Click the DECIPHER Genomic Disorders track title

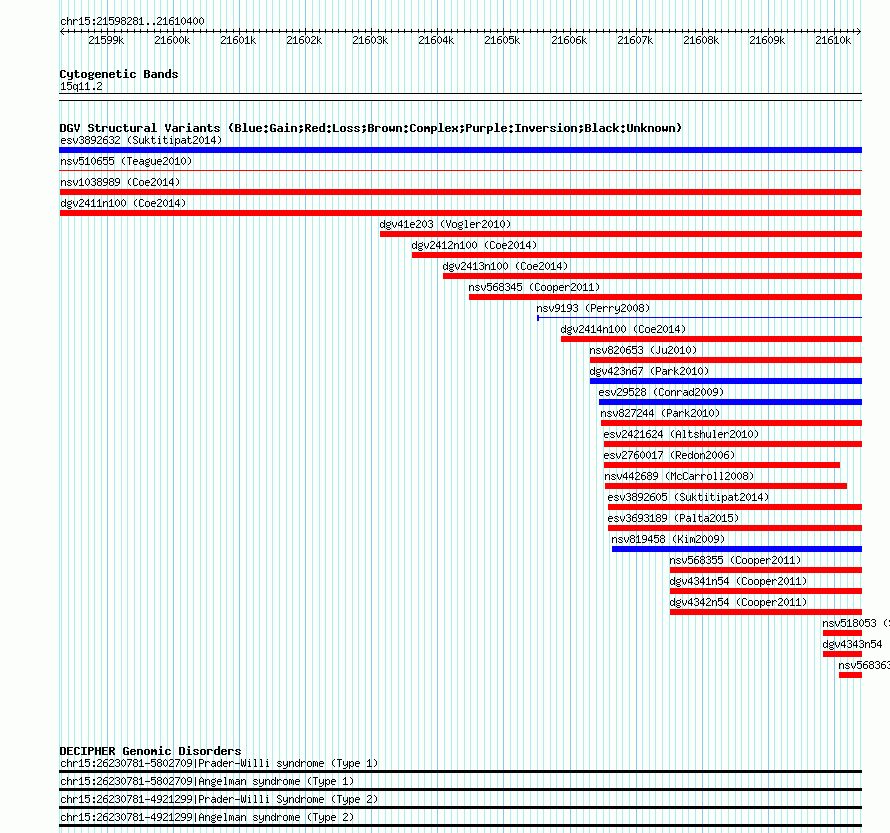tap(150, 751)
